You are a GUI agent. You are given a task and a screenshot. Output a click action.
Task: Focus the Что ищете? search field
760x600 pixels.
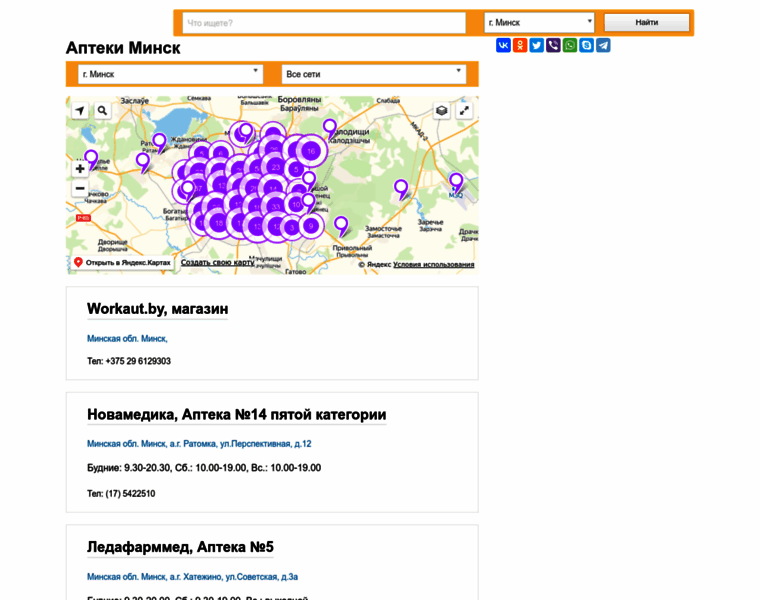click(324, 23)
